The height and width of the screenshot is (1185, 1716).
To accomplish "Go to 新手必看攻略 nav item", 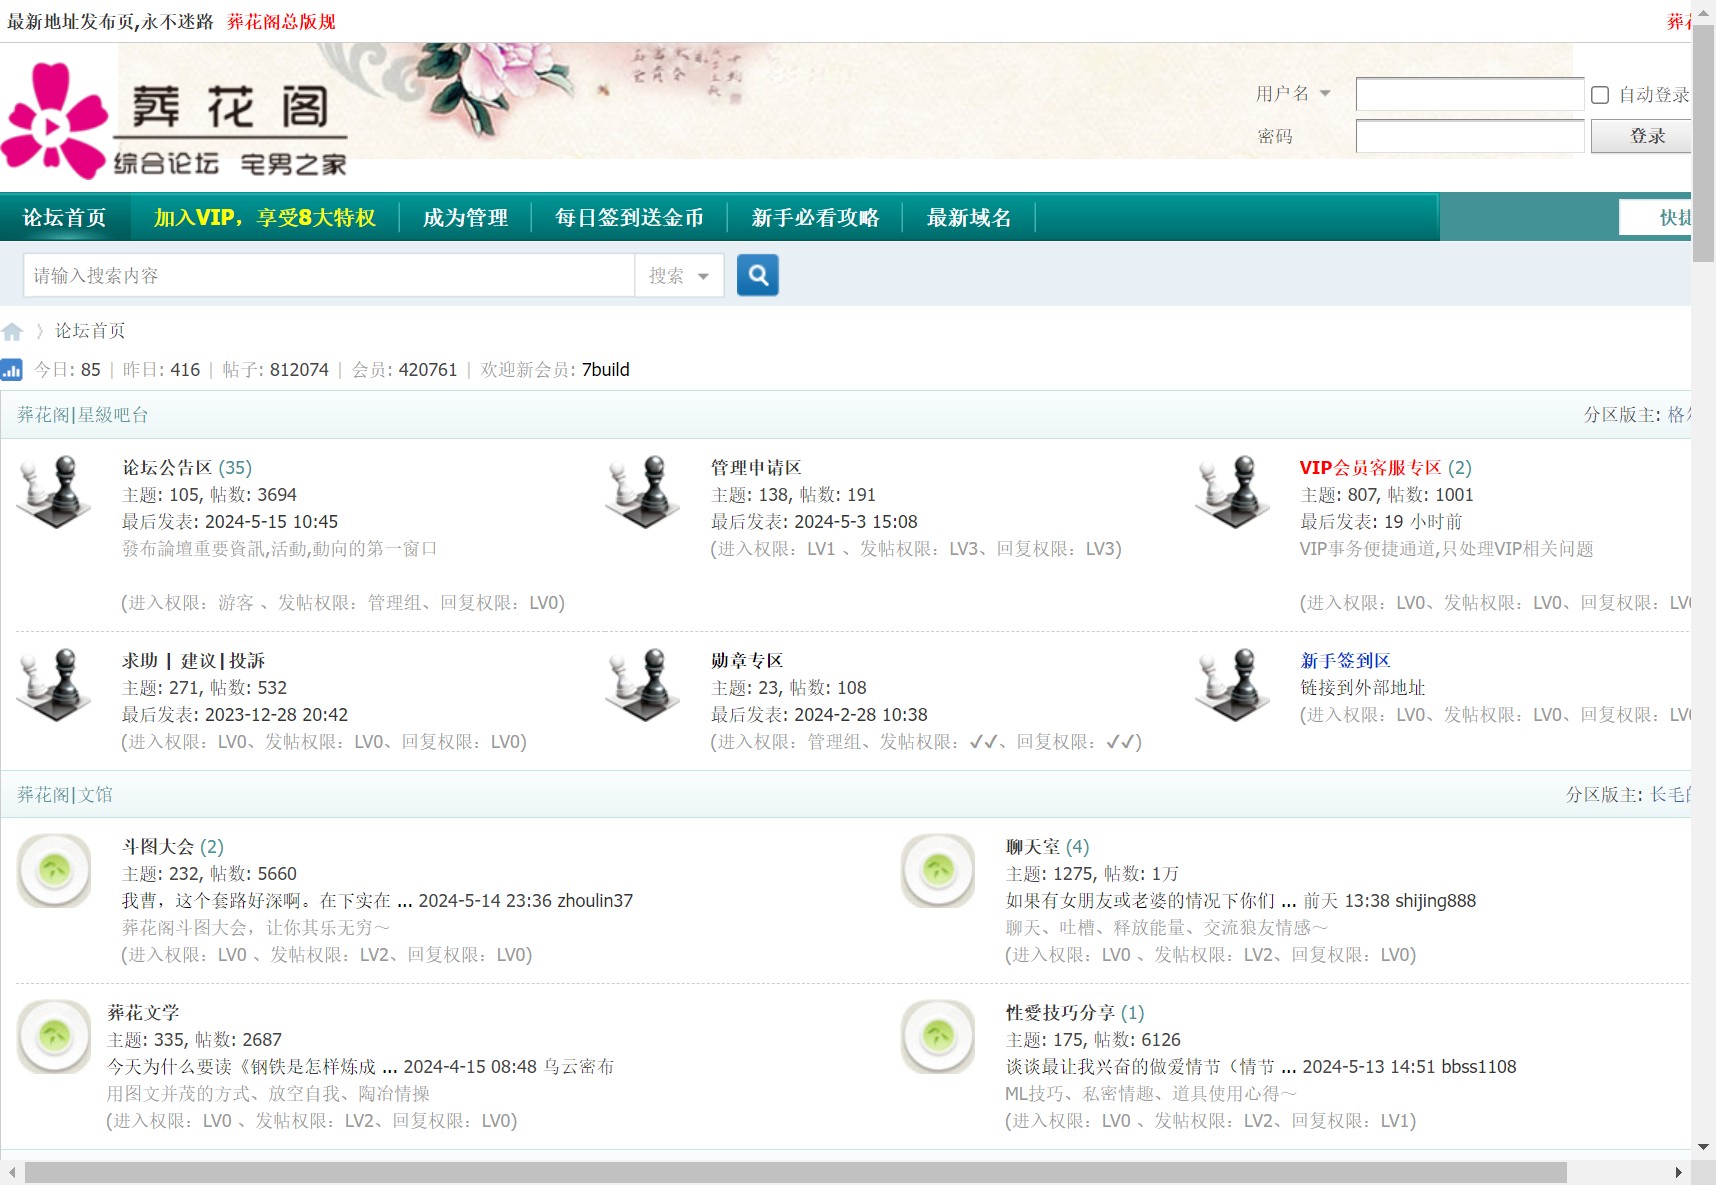I will click(815, 218).
